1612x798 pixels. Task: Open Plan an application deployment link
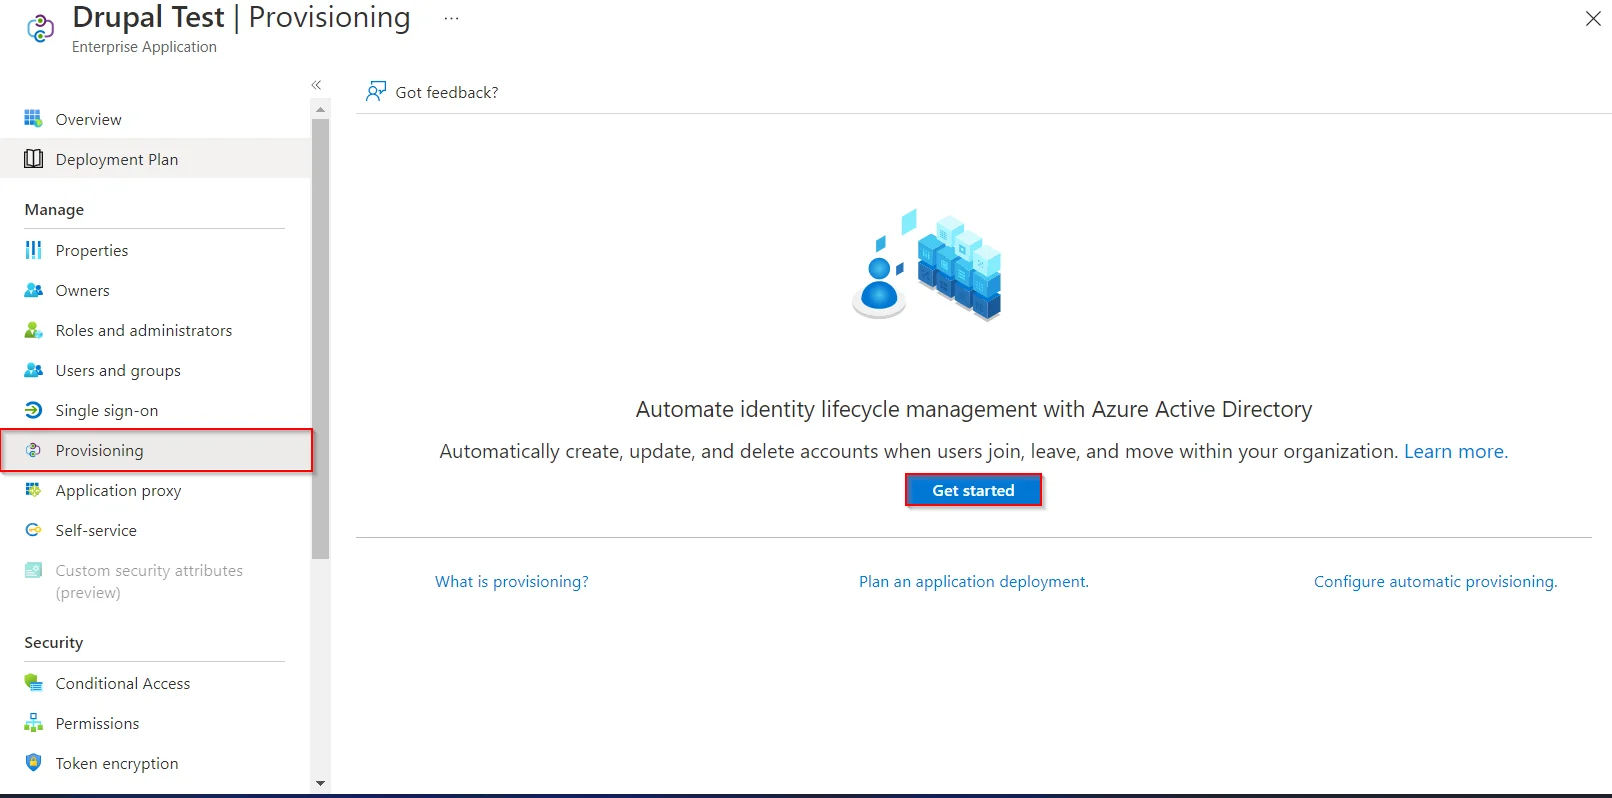click(x=974, y=581)
